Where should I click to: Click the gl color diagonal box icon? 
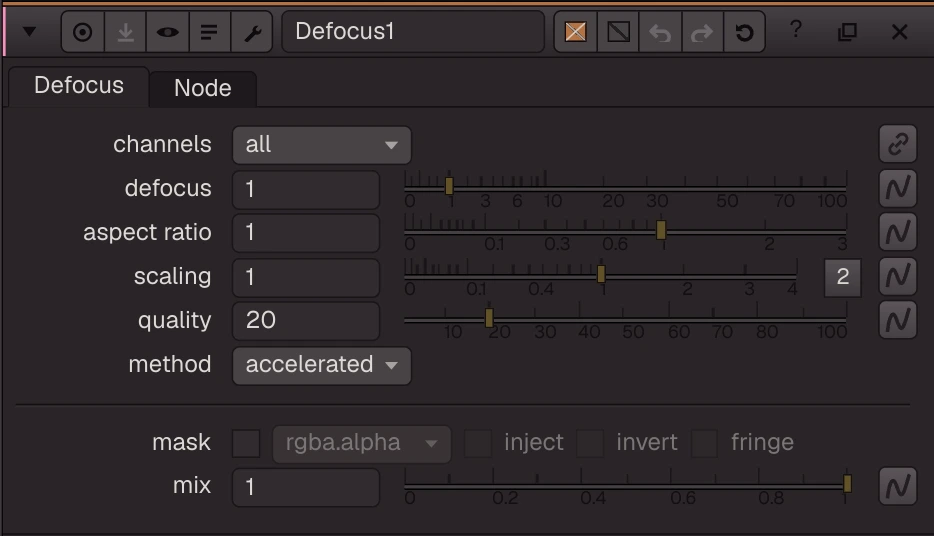click(x=618, y=32)
